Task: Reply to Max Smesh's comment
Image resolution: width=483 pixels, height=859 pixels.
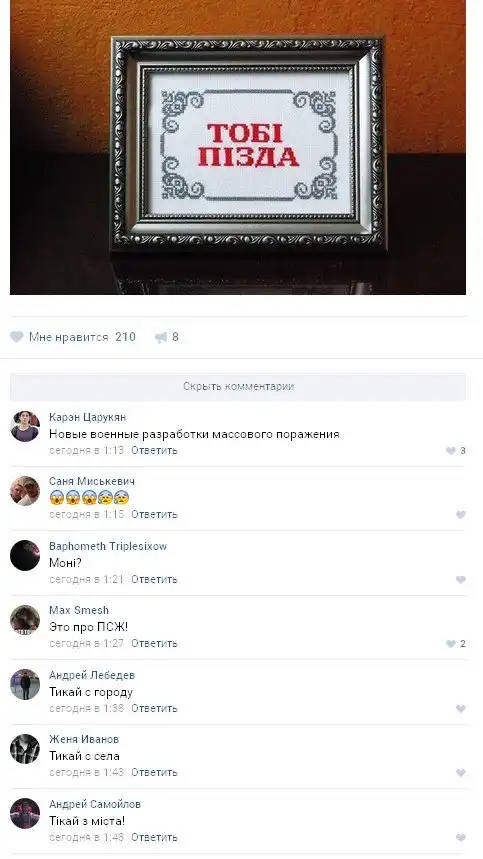Action: click(154, 643)
